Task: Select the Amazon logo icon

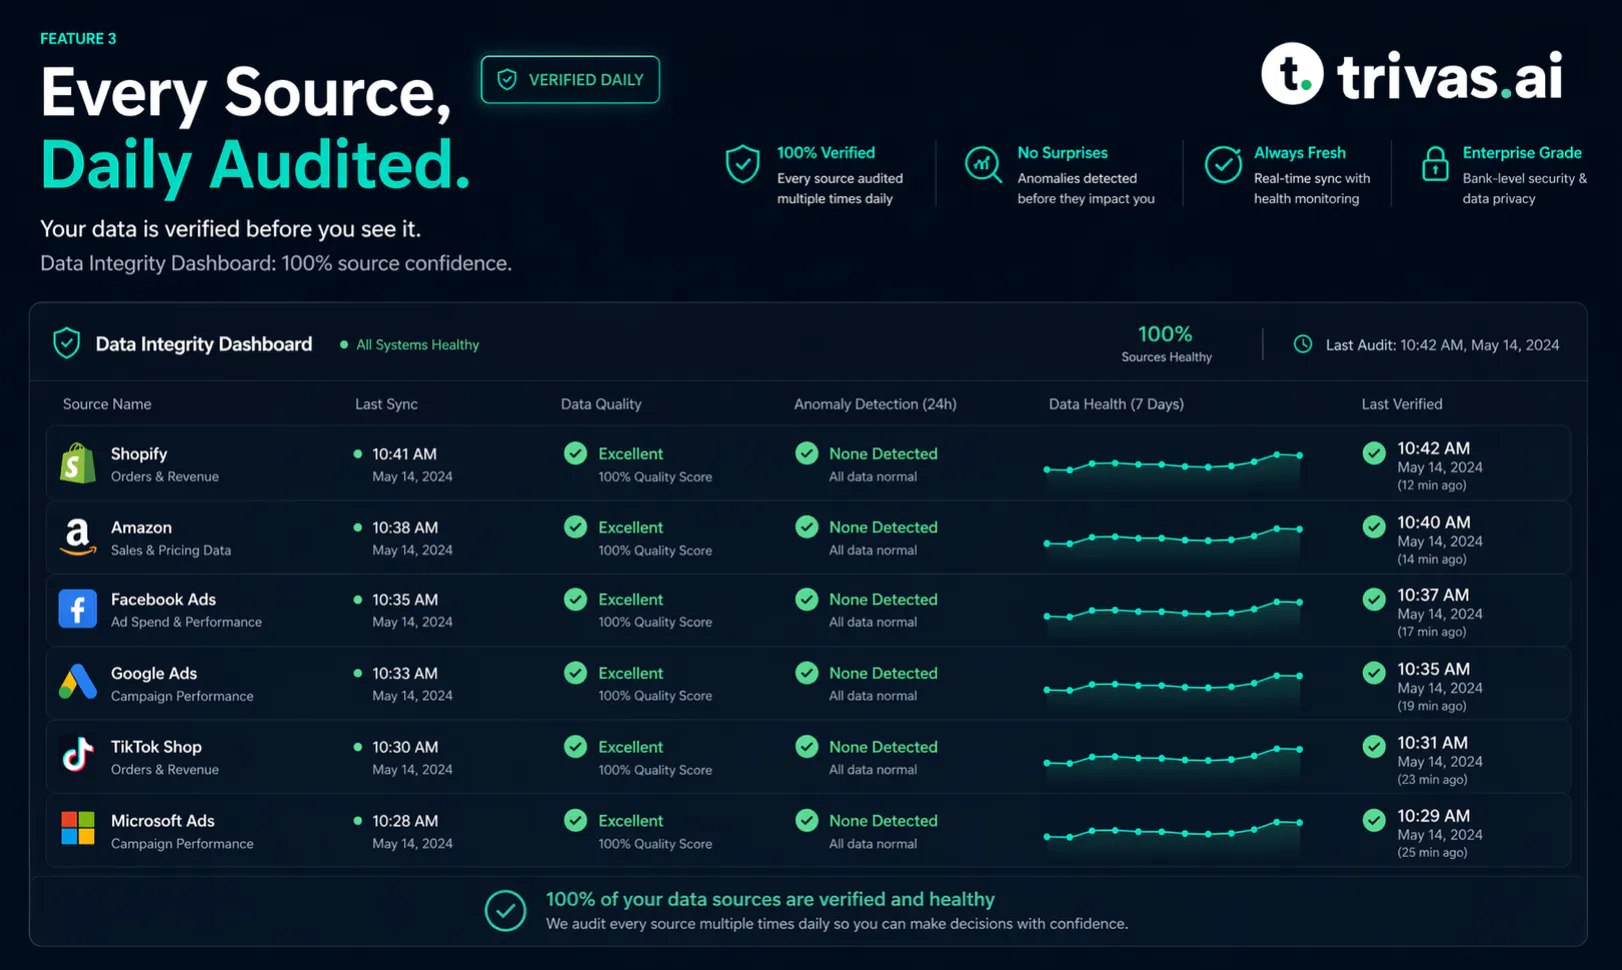Action: point(77,537)
